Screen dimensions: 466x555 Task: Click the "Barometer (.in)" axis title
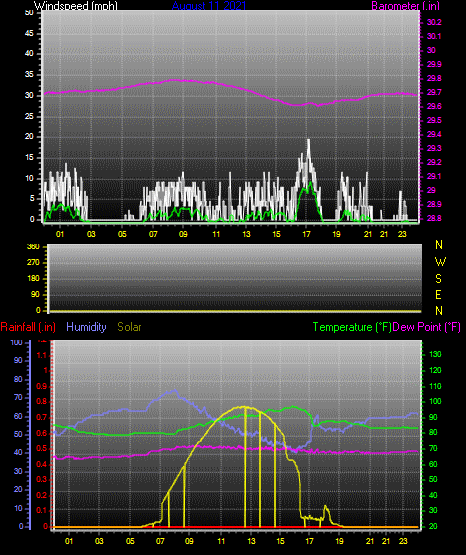405,6
